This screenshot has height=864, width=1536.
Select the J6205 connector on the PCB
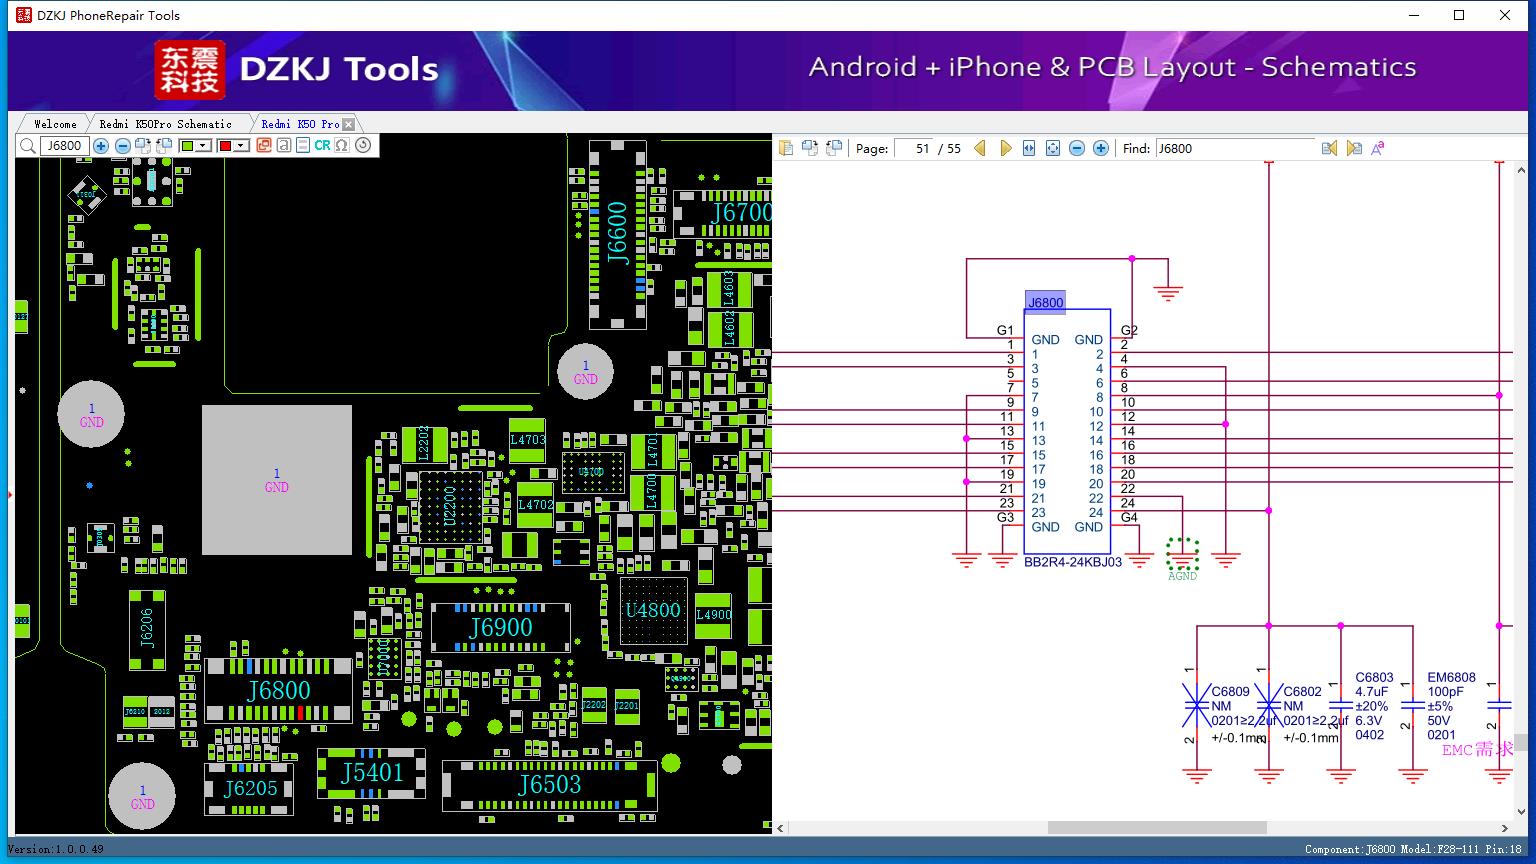tap(250, 789)
